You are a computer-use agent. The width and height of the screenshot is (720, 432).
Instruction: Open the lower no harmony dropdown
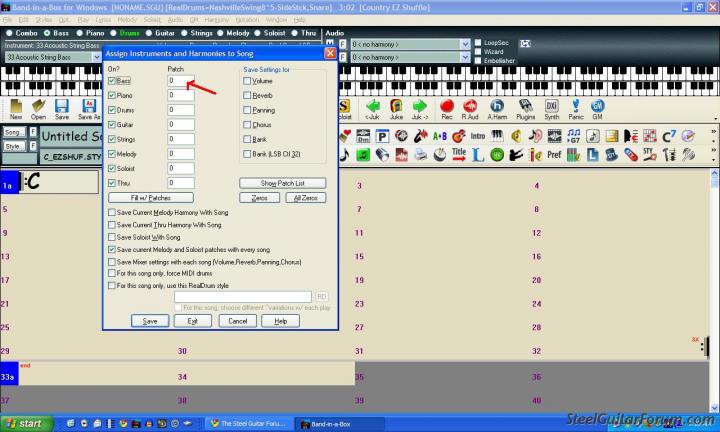coord(465,57)
